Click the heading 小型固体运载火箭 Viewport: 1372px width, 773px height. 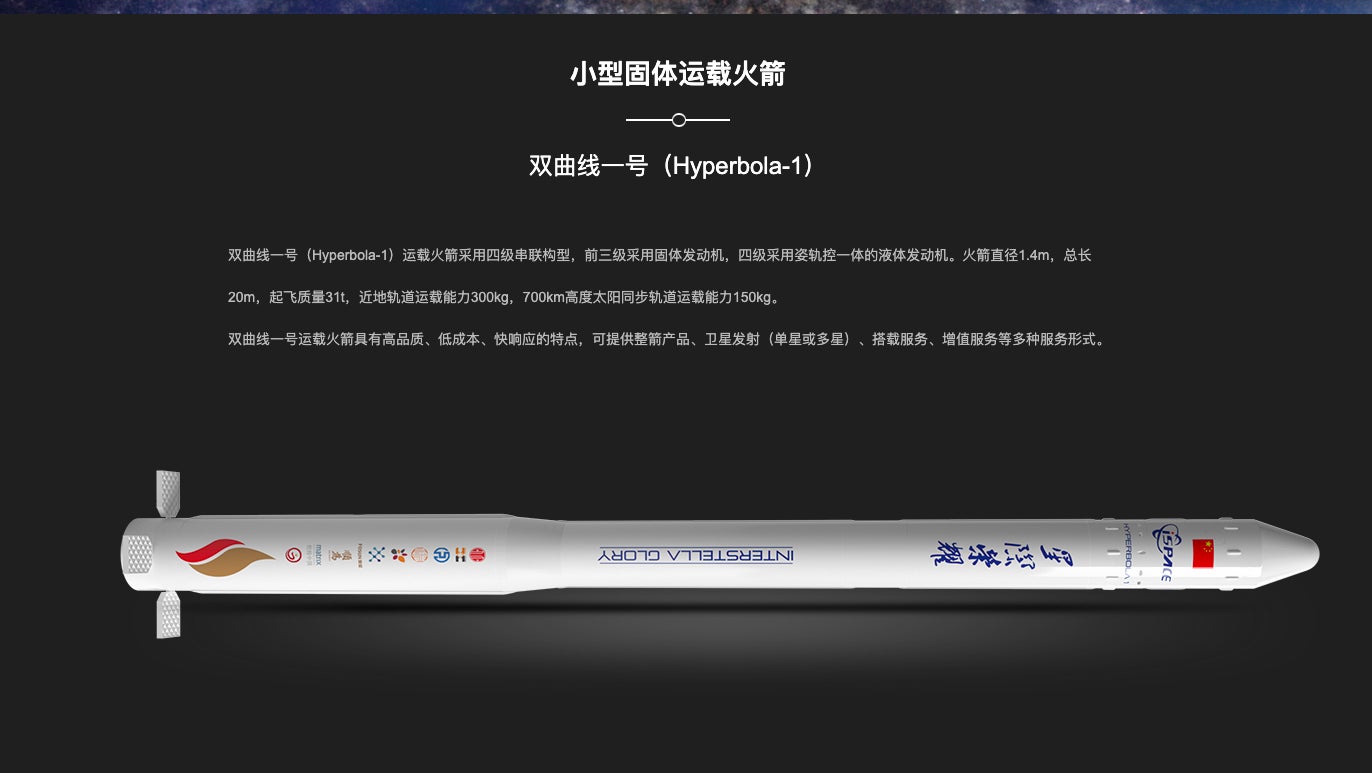(x=678, y=74)
